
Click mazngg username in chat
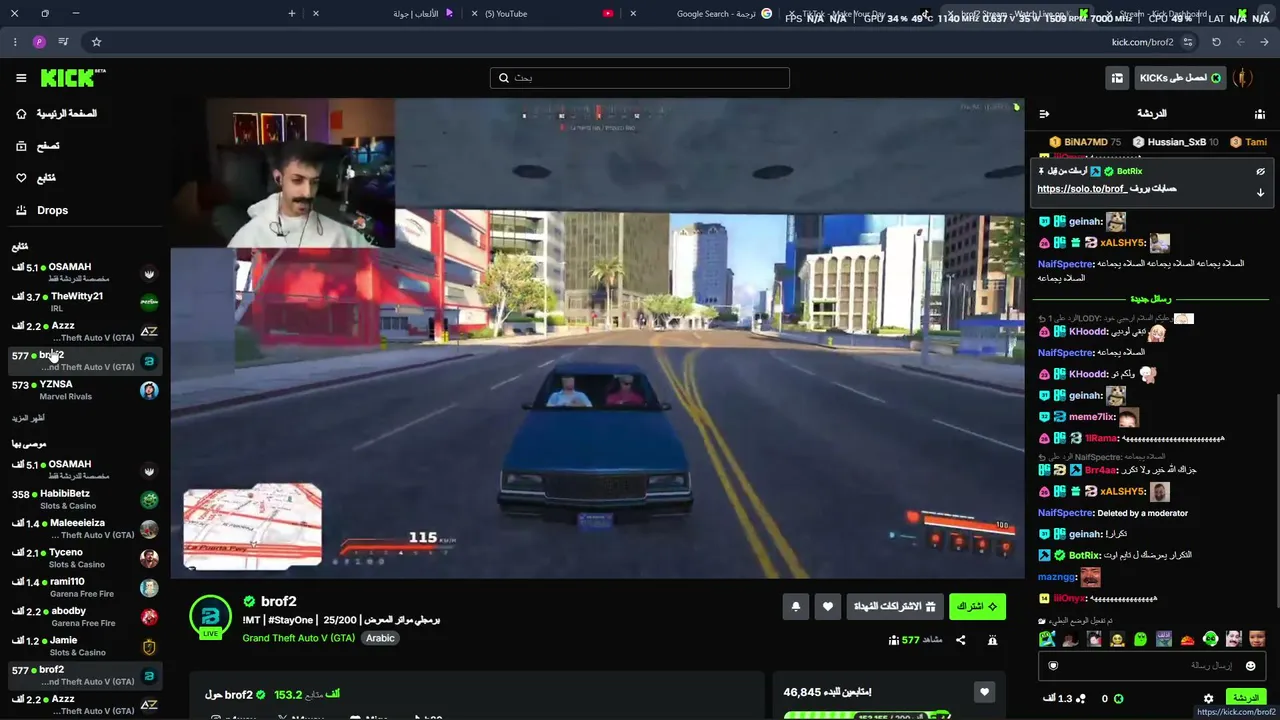1057,577
